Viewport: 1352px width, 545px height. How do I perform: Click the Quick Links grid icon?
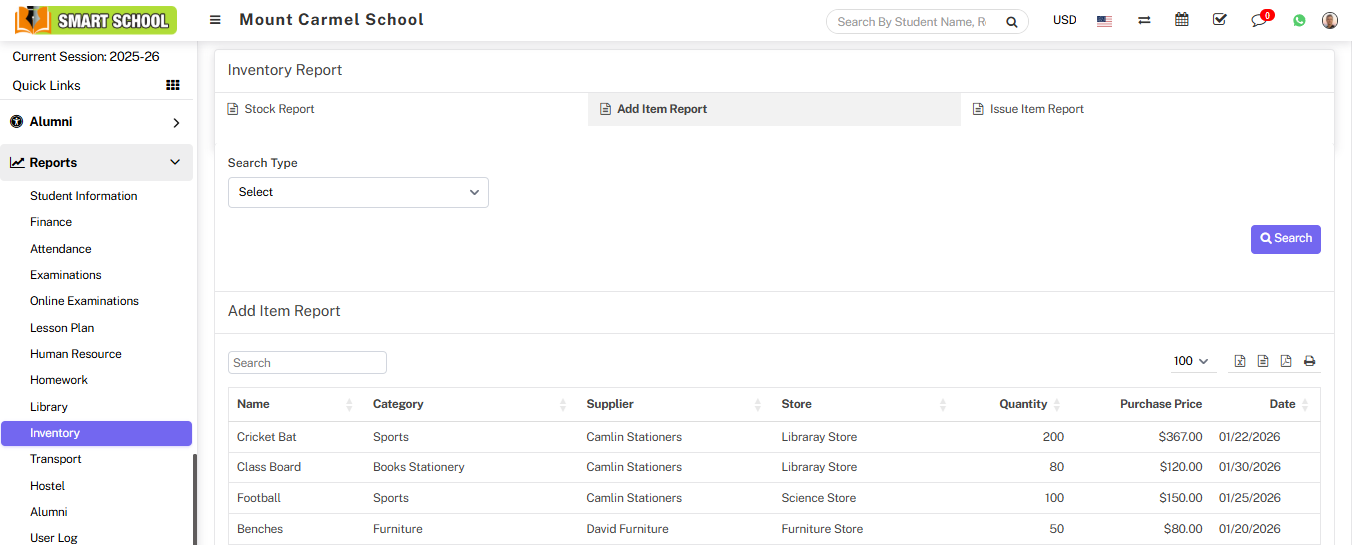[x=173, y=85]
